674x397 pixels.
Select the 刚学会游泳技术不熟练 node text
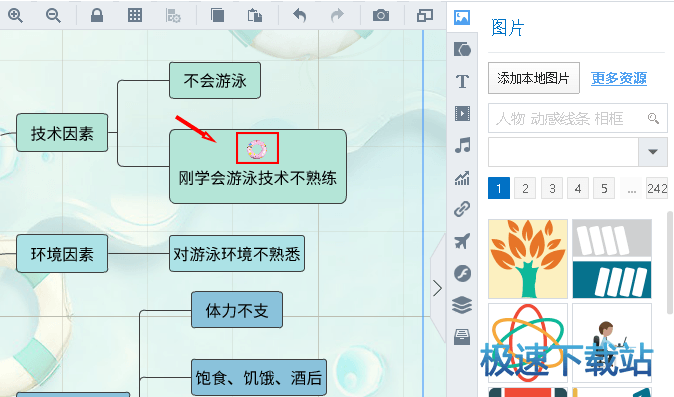[x=257, y=178]
